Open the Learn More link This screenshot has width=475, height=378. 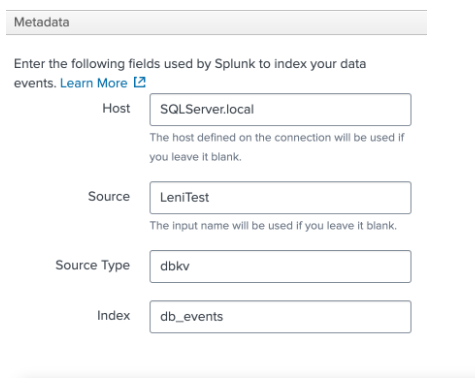tap(94, 83)
